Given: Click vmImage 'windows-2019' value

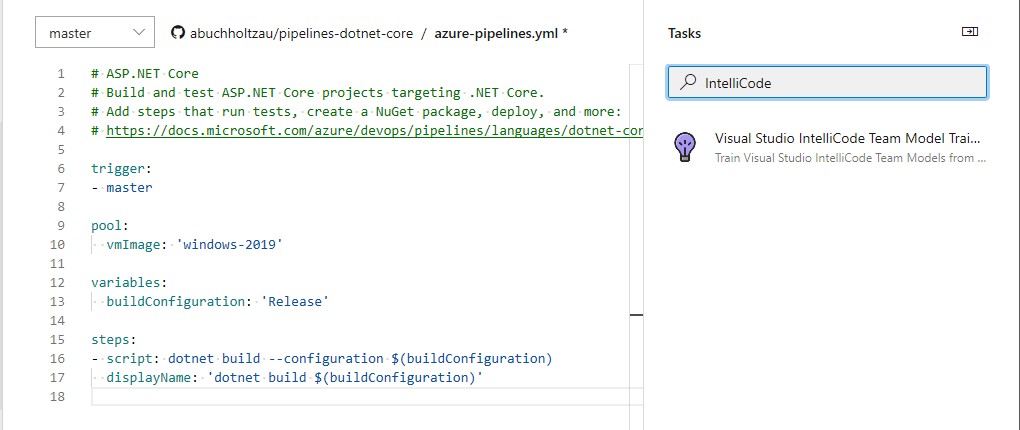Looking at the screenshot, I should tap(230, 245).
